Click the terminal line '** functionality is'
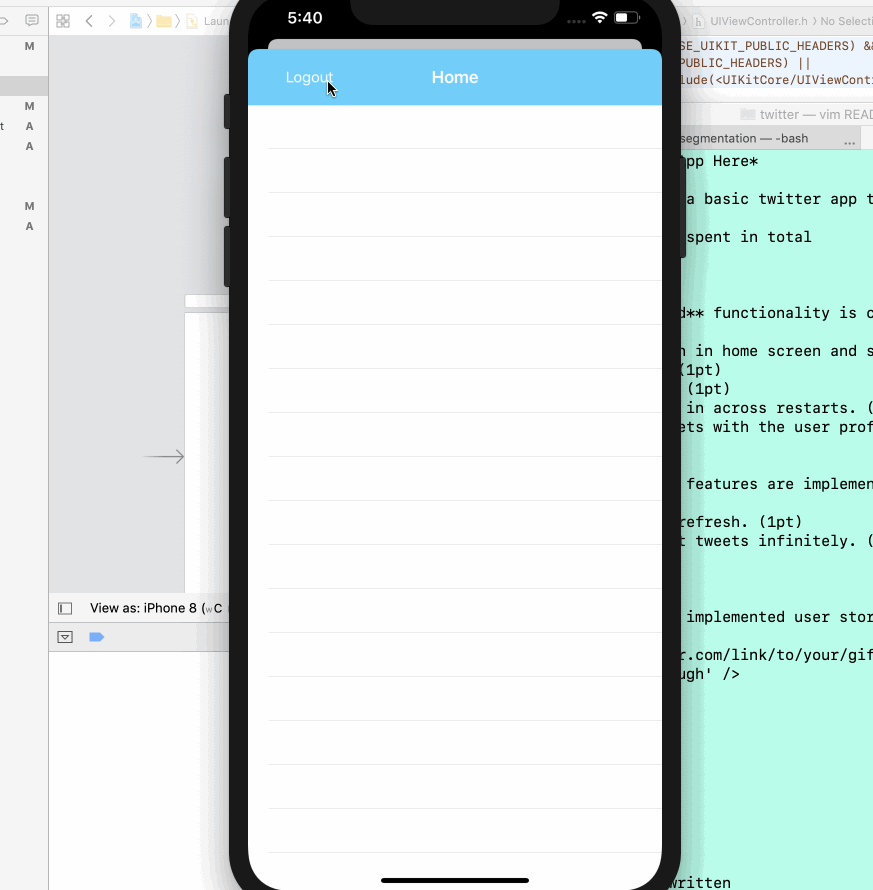 pos(777,313)
